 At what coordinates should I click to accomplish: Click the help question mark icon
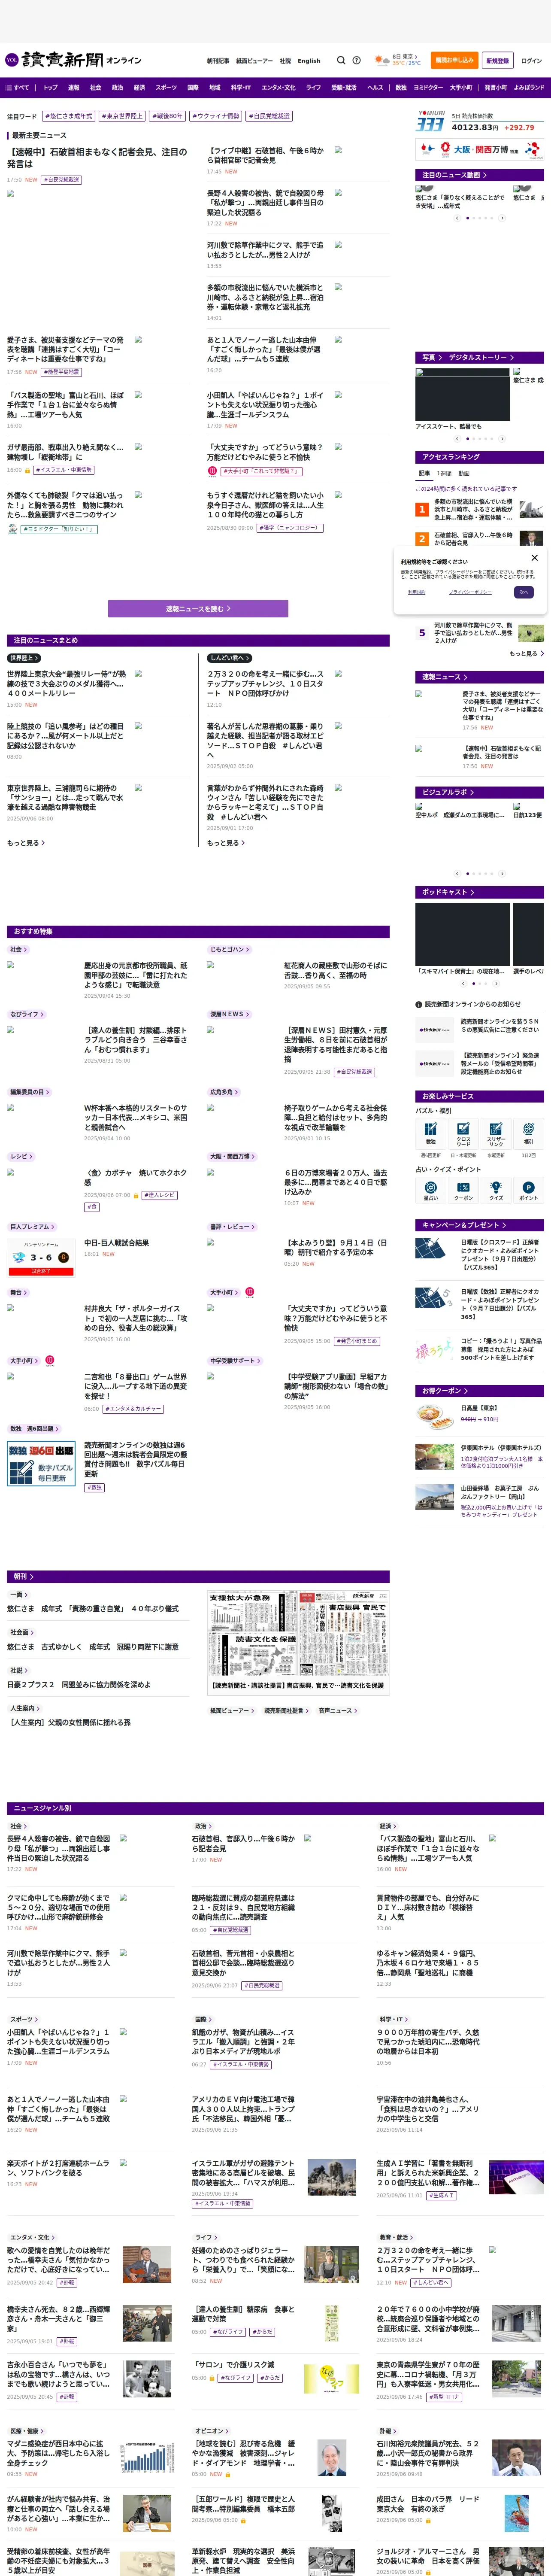(x=356, y=60)
